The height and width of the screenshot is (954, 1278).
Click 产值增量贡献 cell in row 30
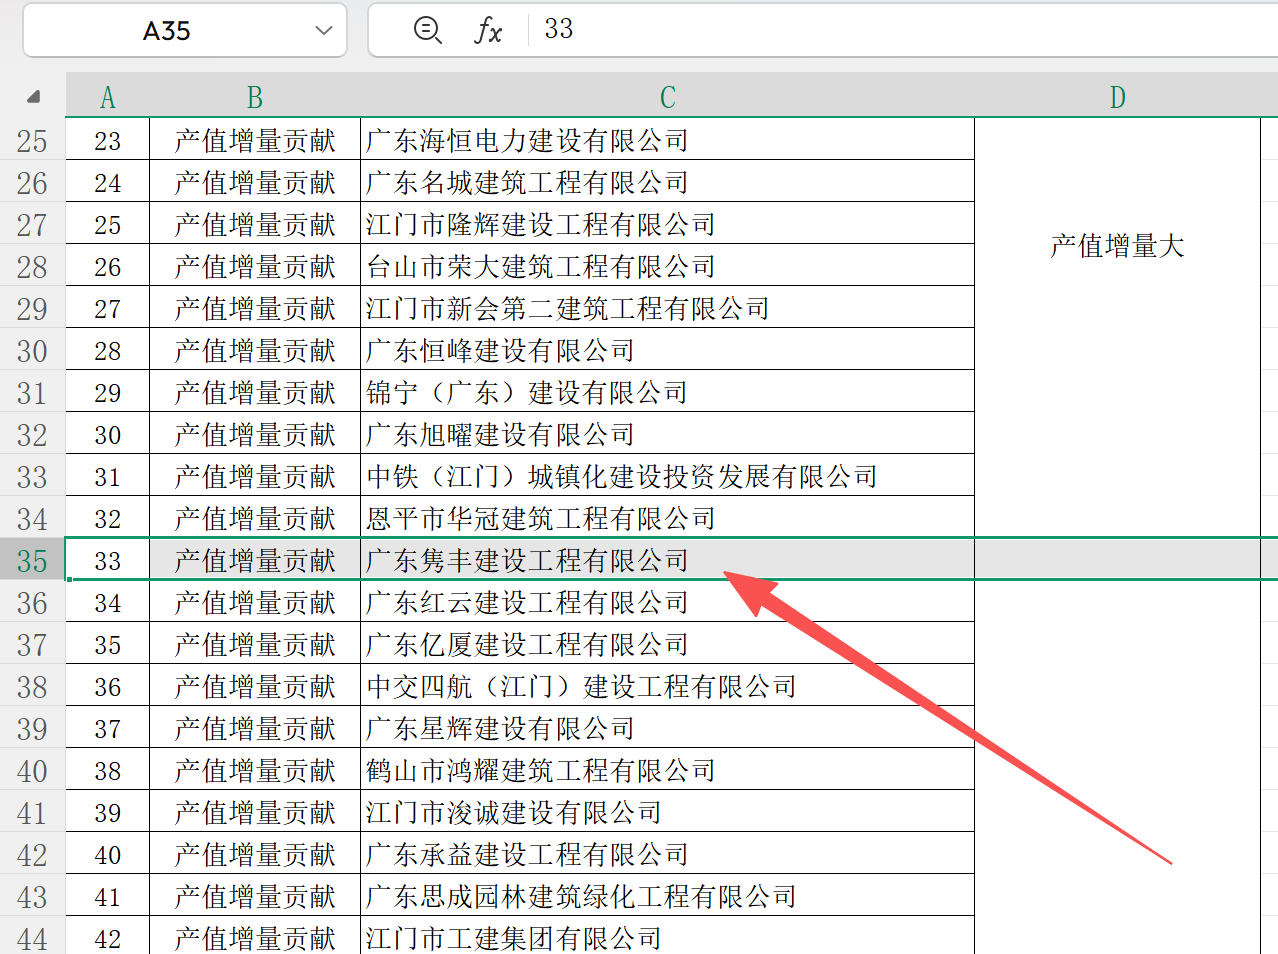click(254, 351)
